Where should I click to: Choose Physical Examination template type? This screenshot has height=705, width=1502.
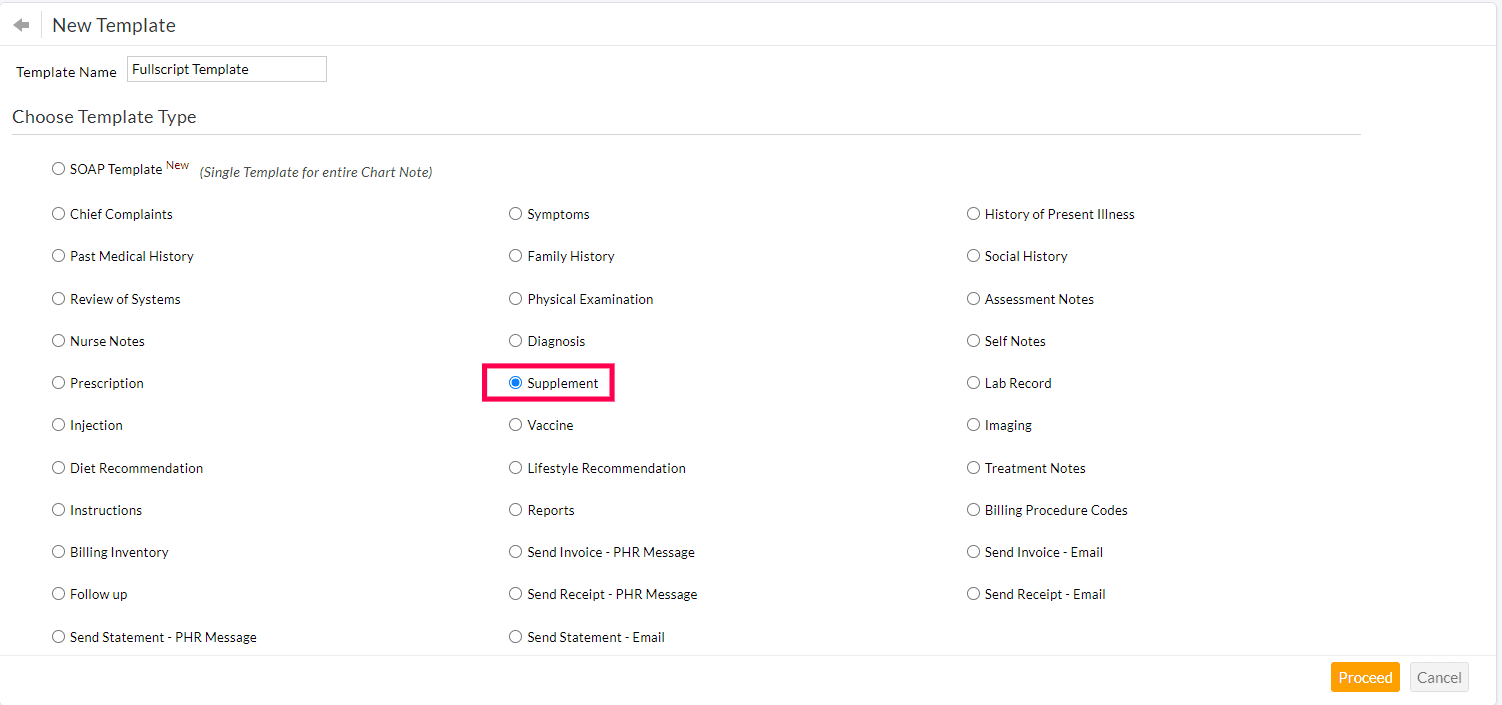(515, 299)
